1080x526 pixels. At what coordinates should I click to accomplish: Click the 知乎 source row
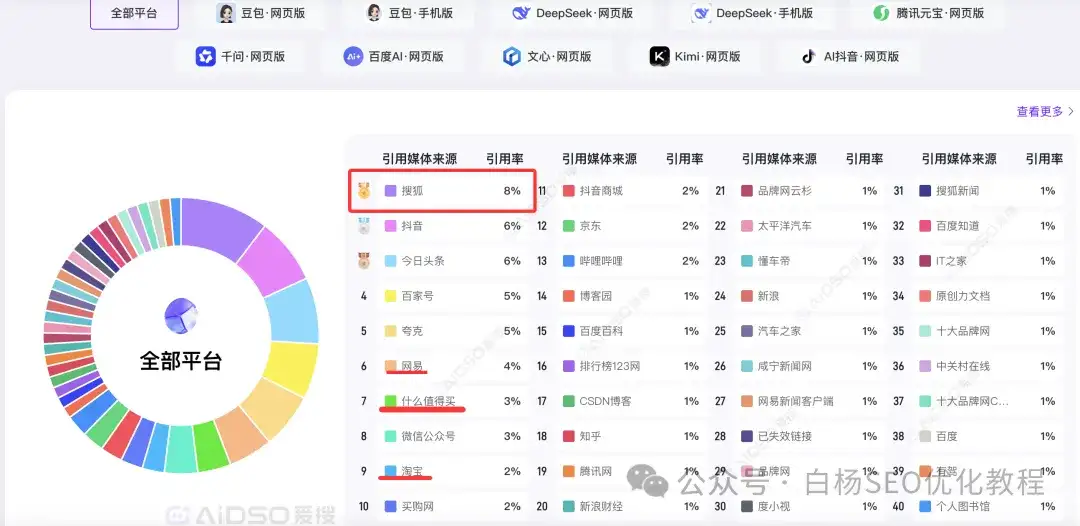pyautogui.click(x=619, y=436)
